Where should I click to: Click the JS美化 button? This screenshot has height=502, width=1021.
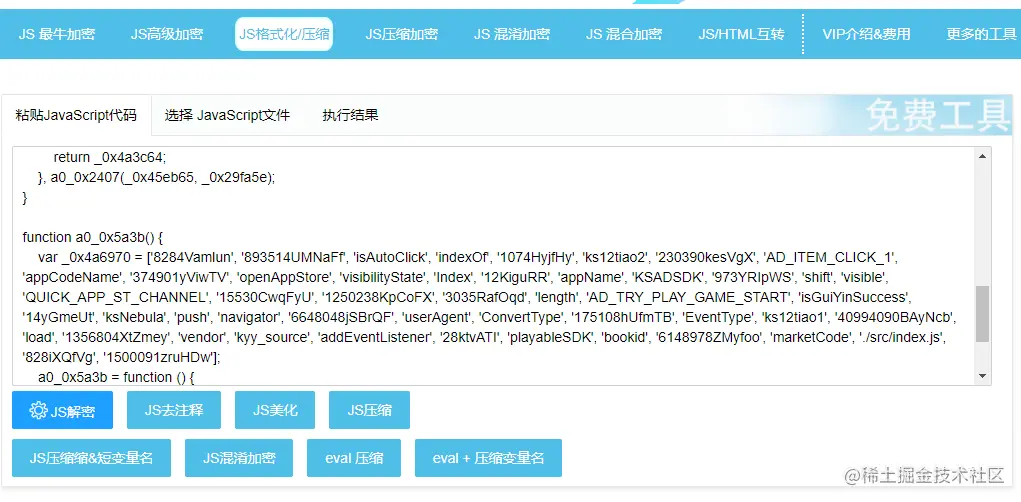click(275, 410)
